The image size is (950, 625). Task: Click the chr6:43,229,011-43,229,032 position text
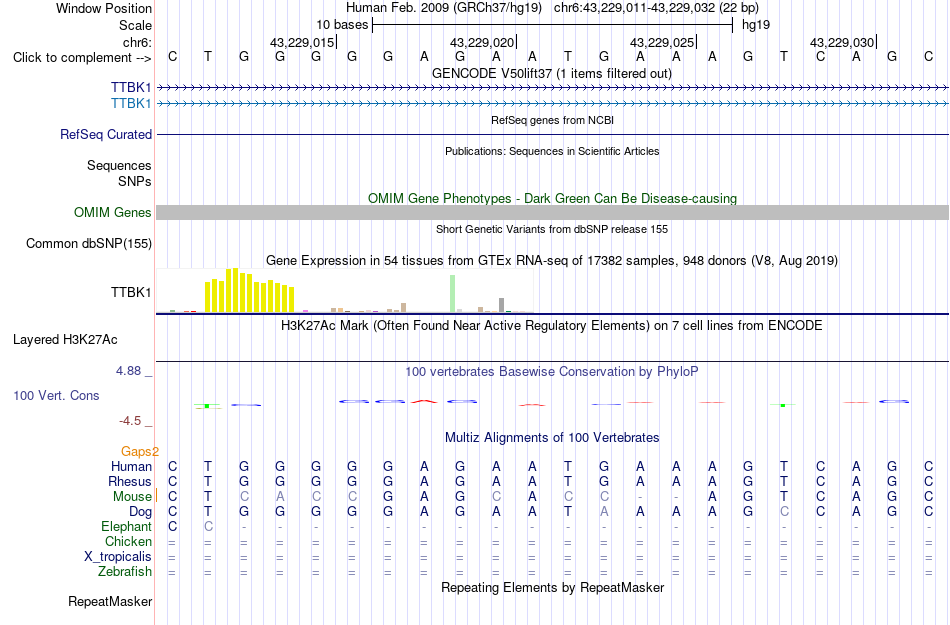tap(656, 8)
